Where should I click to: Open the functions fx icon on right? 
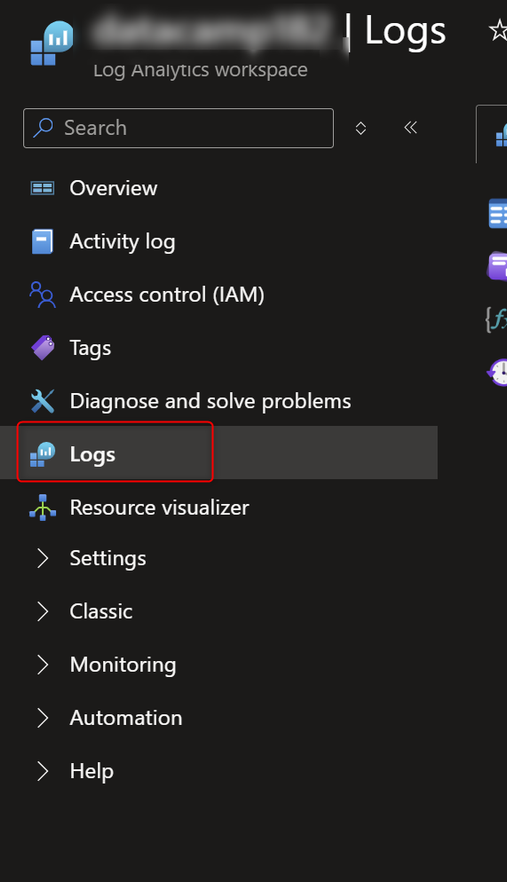coord(496,319)
